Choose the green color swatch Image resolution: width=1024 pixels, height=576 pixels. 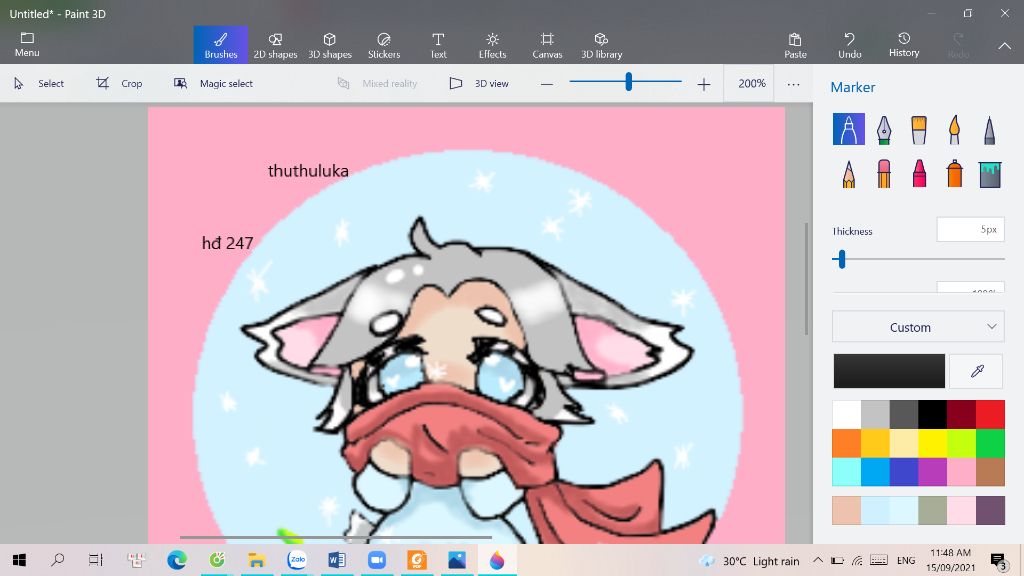click(x=990, y=443)
